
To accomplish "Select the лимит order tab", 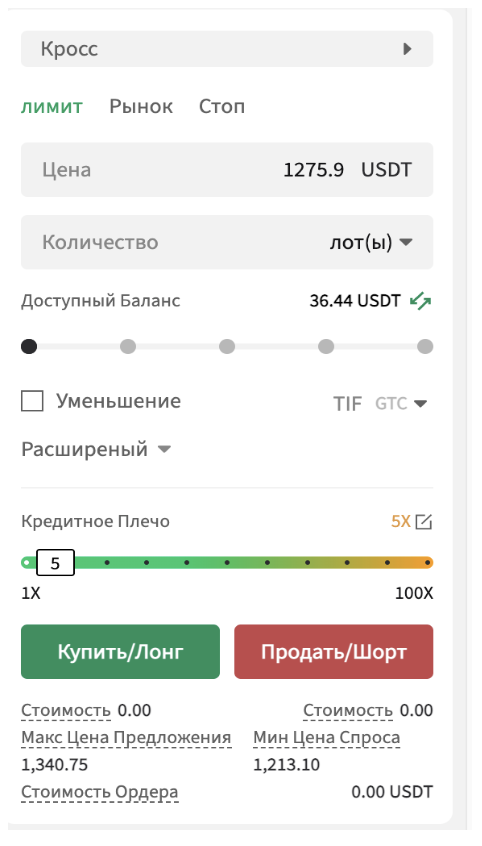I will (52, 106).
